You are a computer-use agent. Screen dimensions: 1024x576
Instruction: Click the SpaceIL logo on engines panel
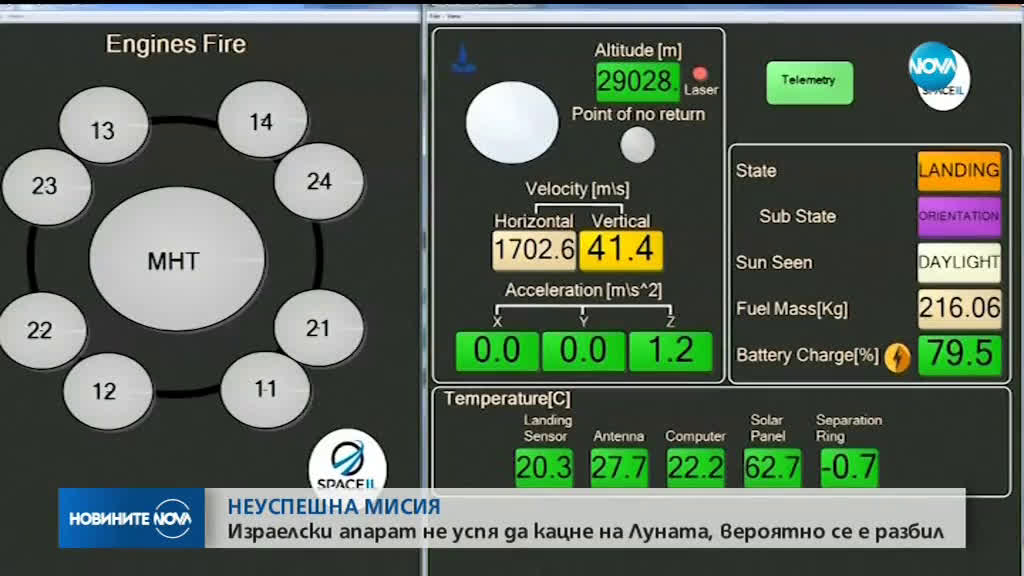pos(347,464)
